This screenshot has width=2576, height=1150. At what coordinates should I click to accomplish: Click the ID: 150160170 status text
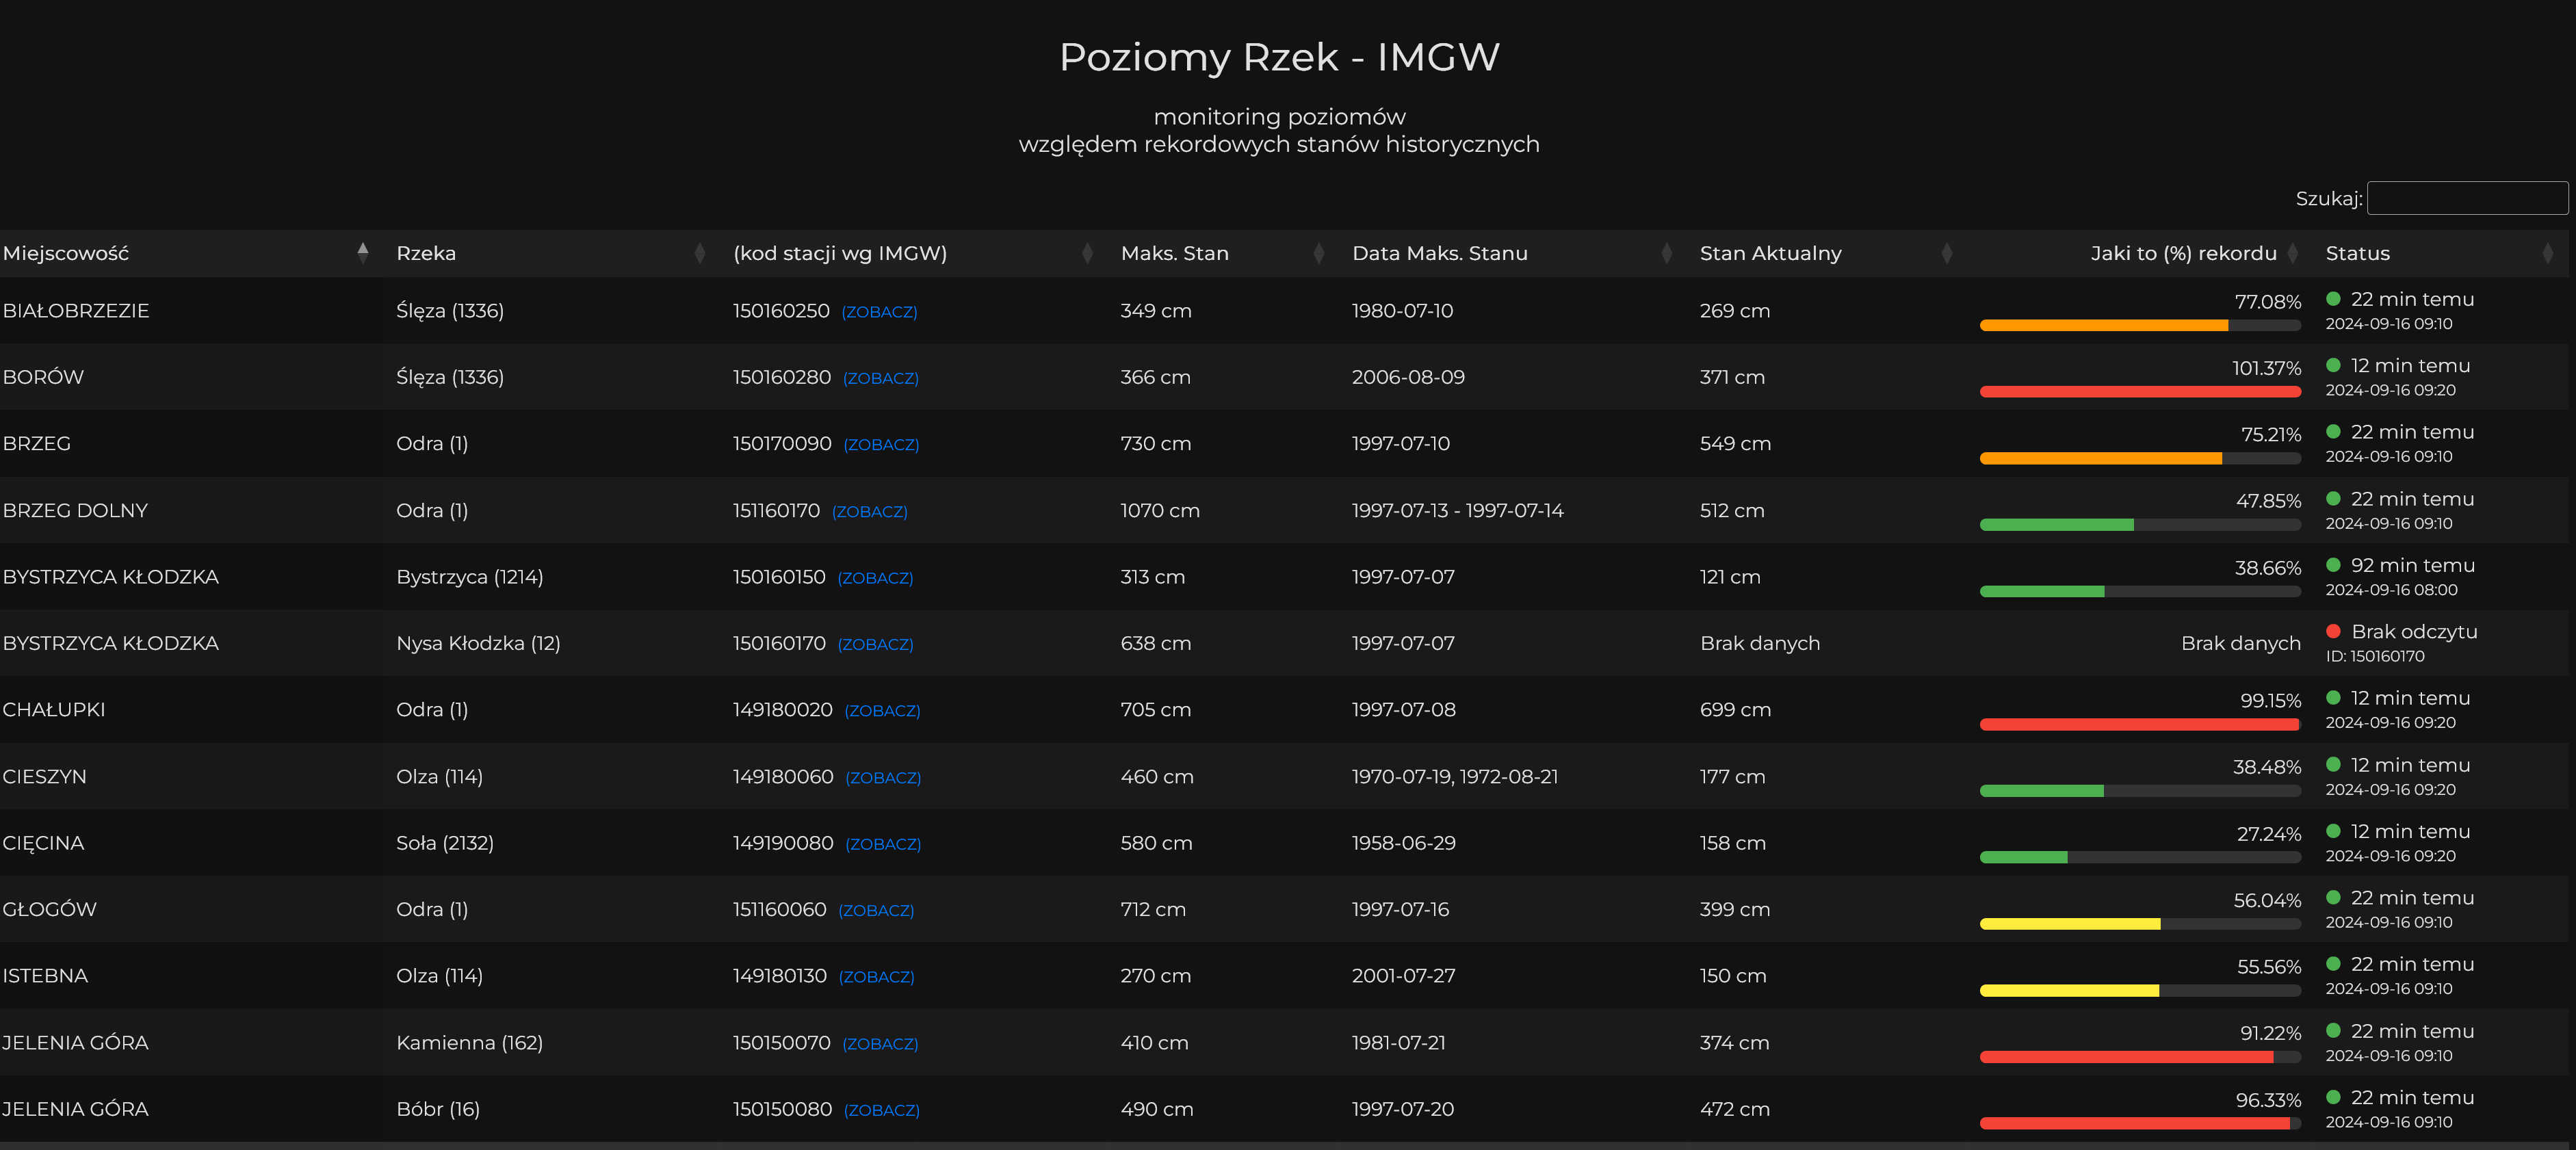tap(2375, 656)
